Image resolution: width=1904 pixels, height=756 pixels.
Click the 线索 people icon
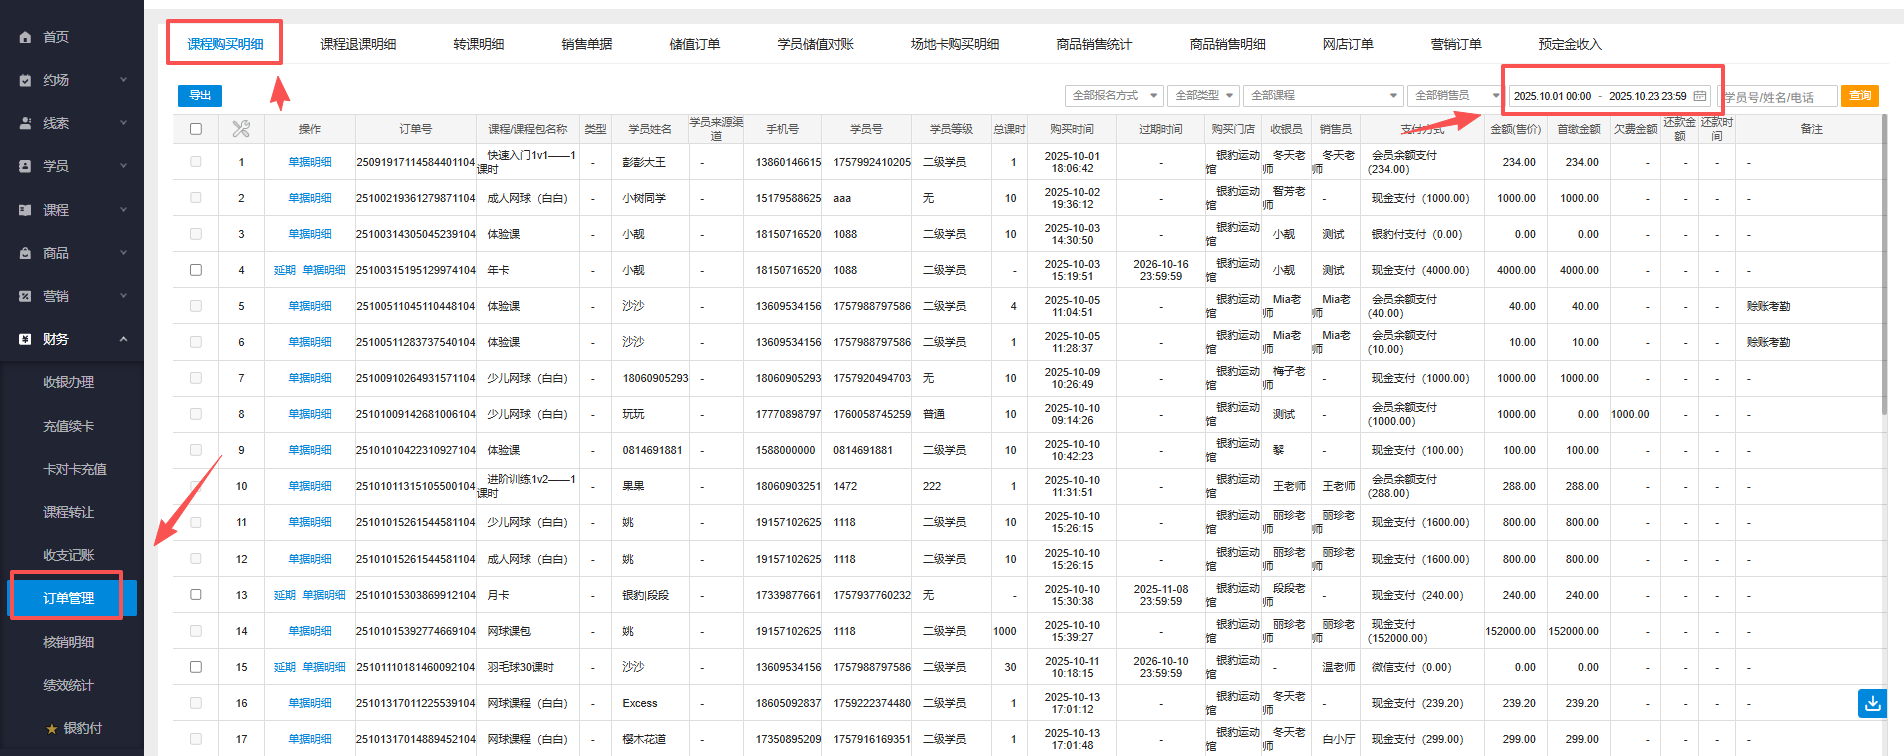coord(25,123)
